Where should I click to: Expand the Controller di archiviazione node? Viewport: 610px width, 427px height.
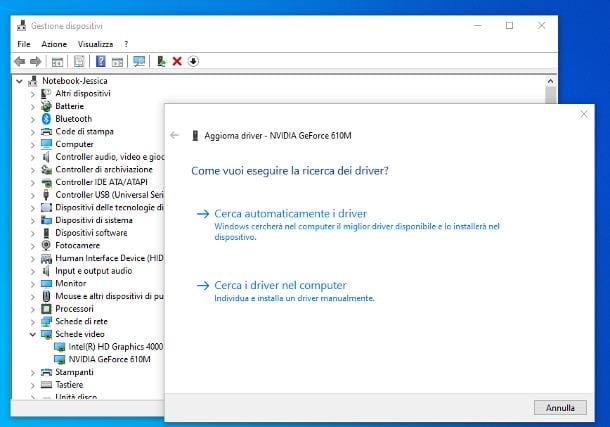tap(33, 170)
